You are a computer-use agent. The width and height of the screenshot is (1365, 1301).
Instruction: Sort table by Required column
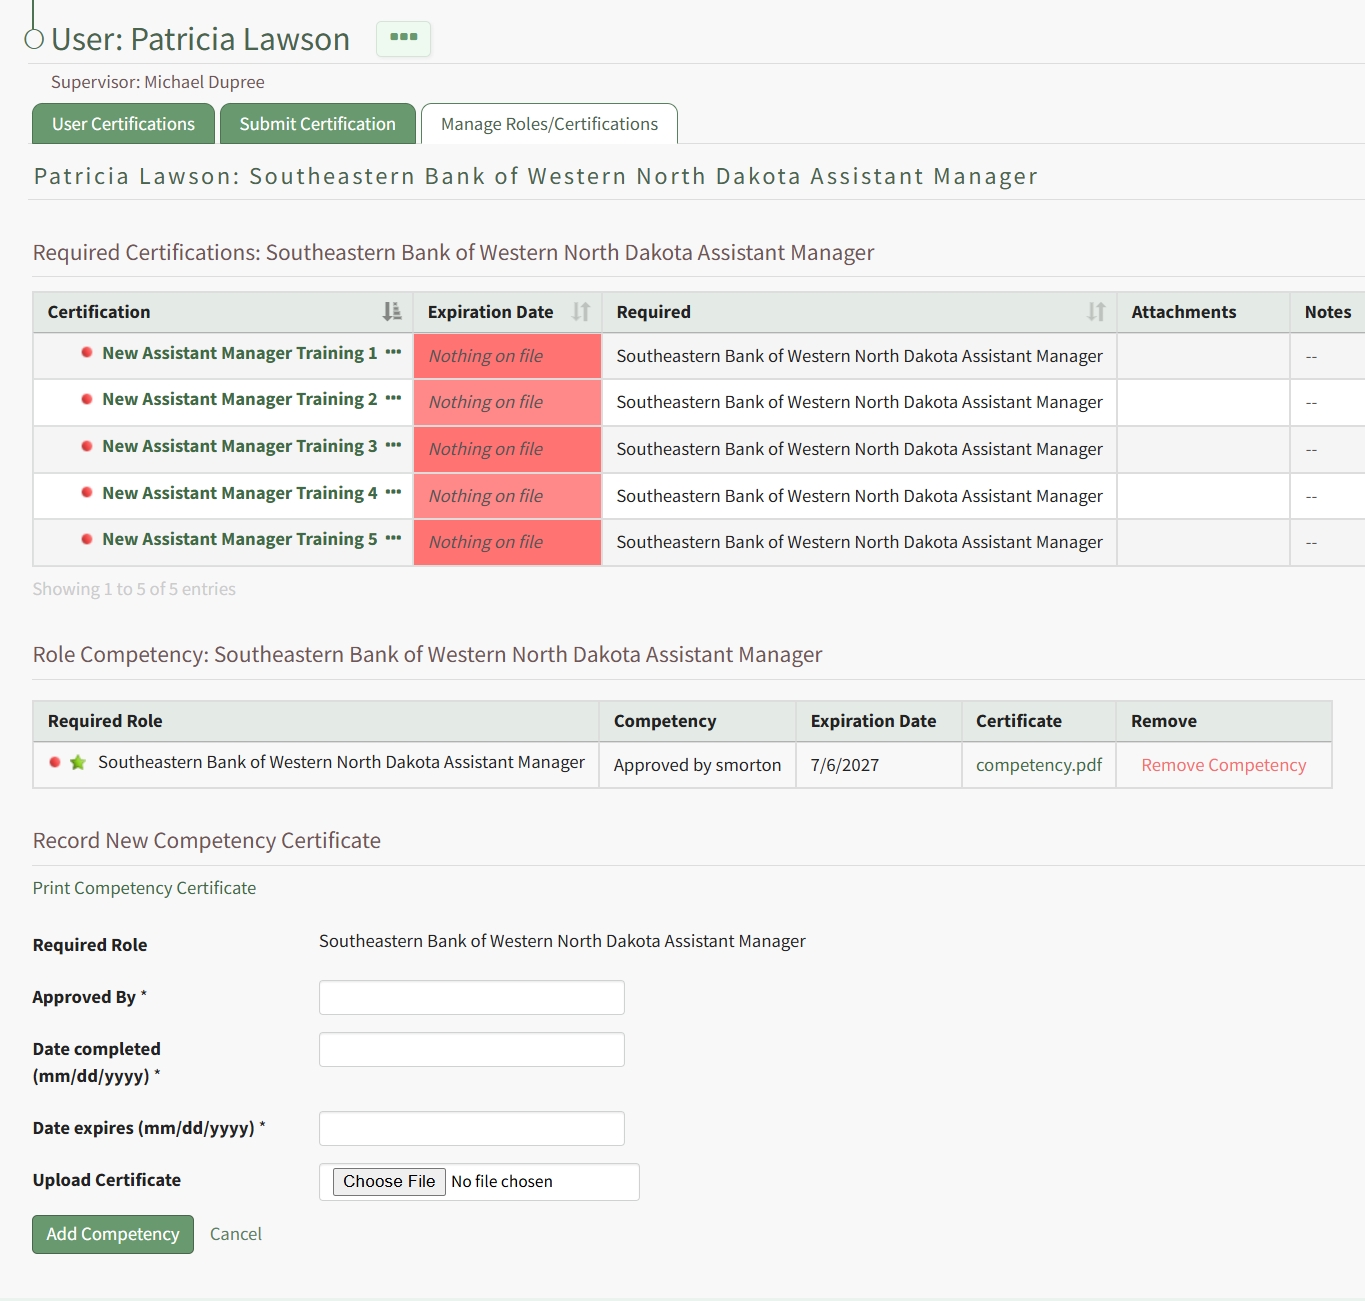pyautogui.click(x=859, y=312)
